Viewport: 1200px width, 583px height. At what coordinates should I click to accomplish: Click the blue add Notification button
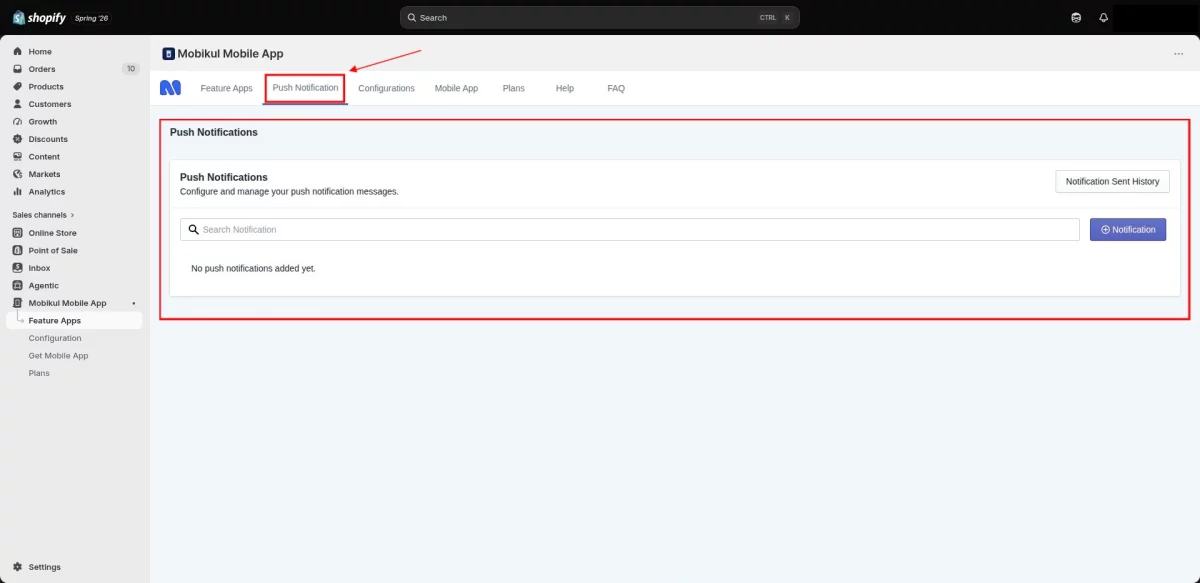point(1128,229)
